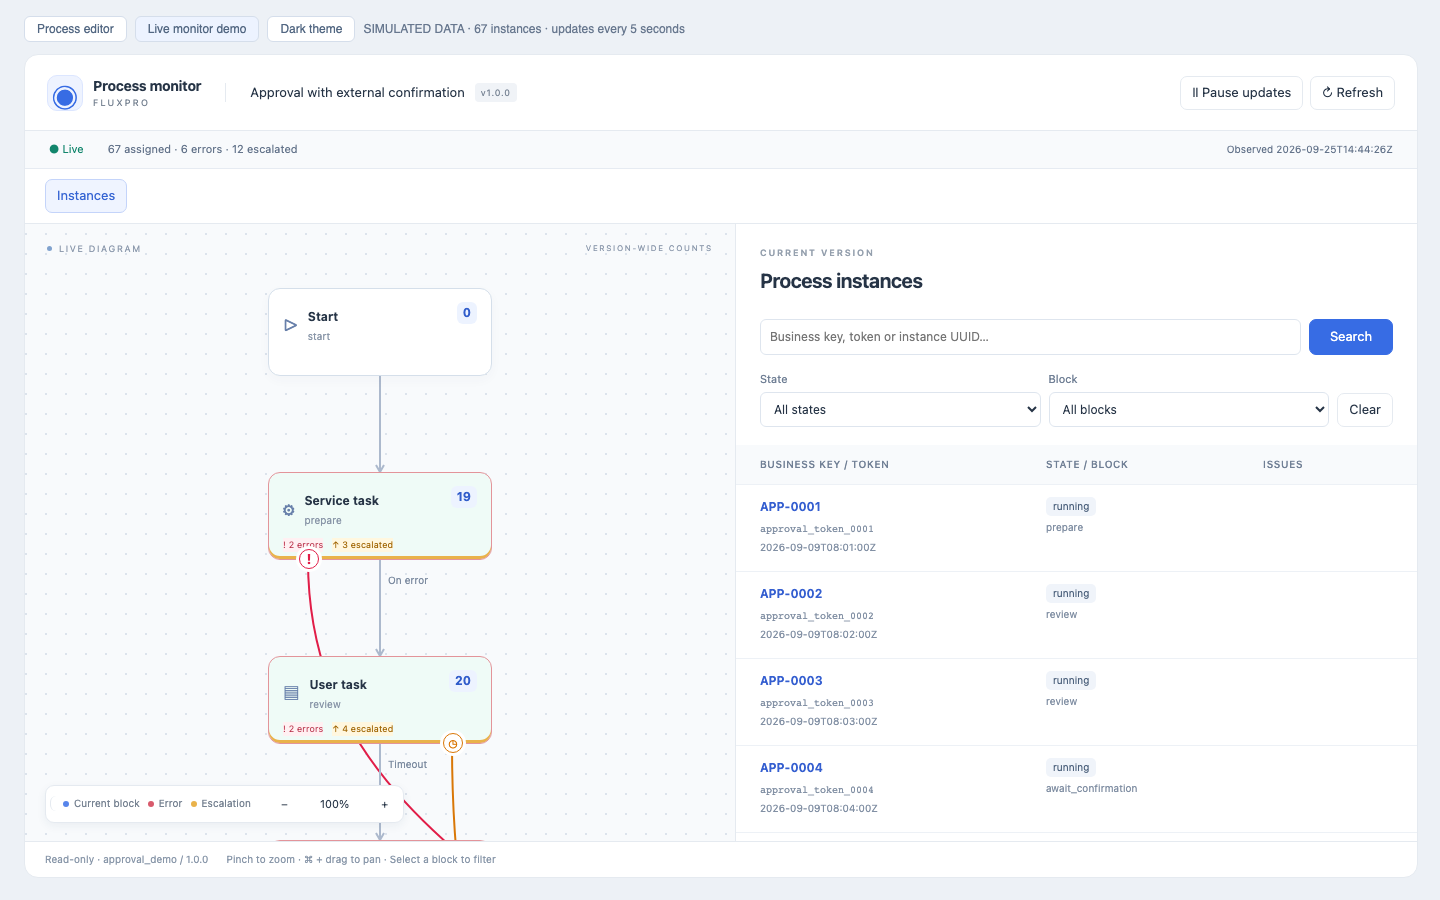Clear the instance filters

[x=1365, y=410]
